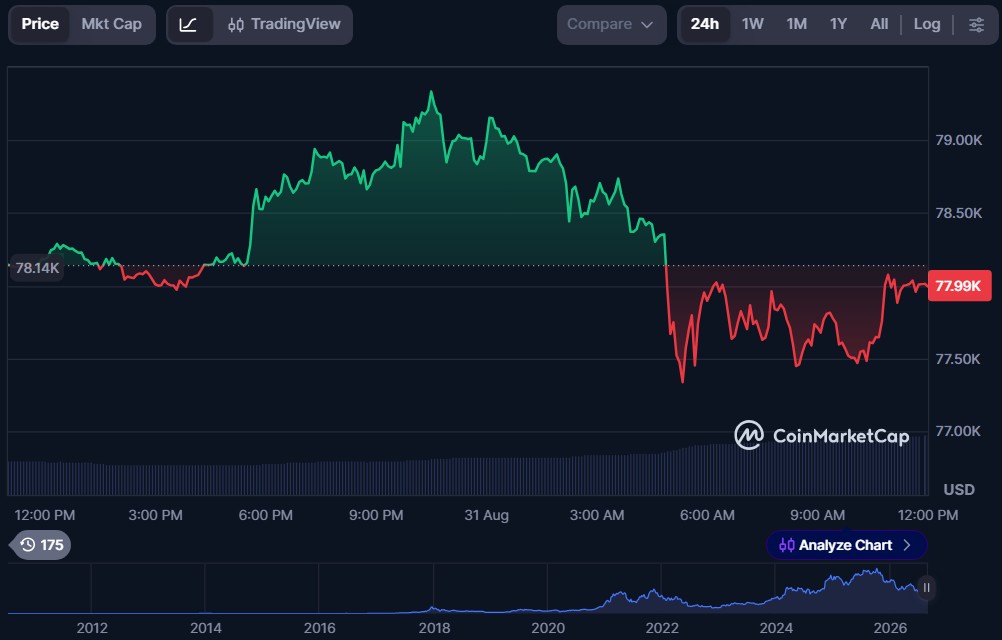
Task: Choose the All time range
Action: pyautogui.click(x=879, y=25)
